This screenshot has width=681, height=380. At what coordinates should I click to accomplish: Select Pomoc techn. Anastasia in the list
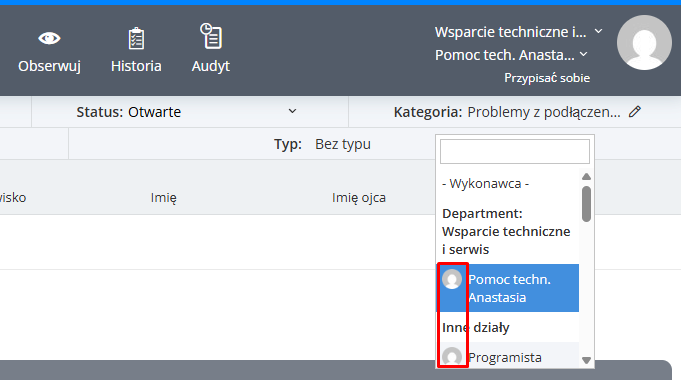pyautogui.click(x=508, y=288)
